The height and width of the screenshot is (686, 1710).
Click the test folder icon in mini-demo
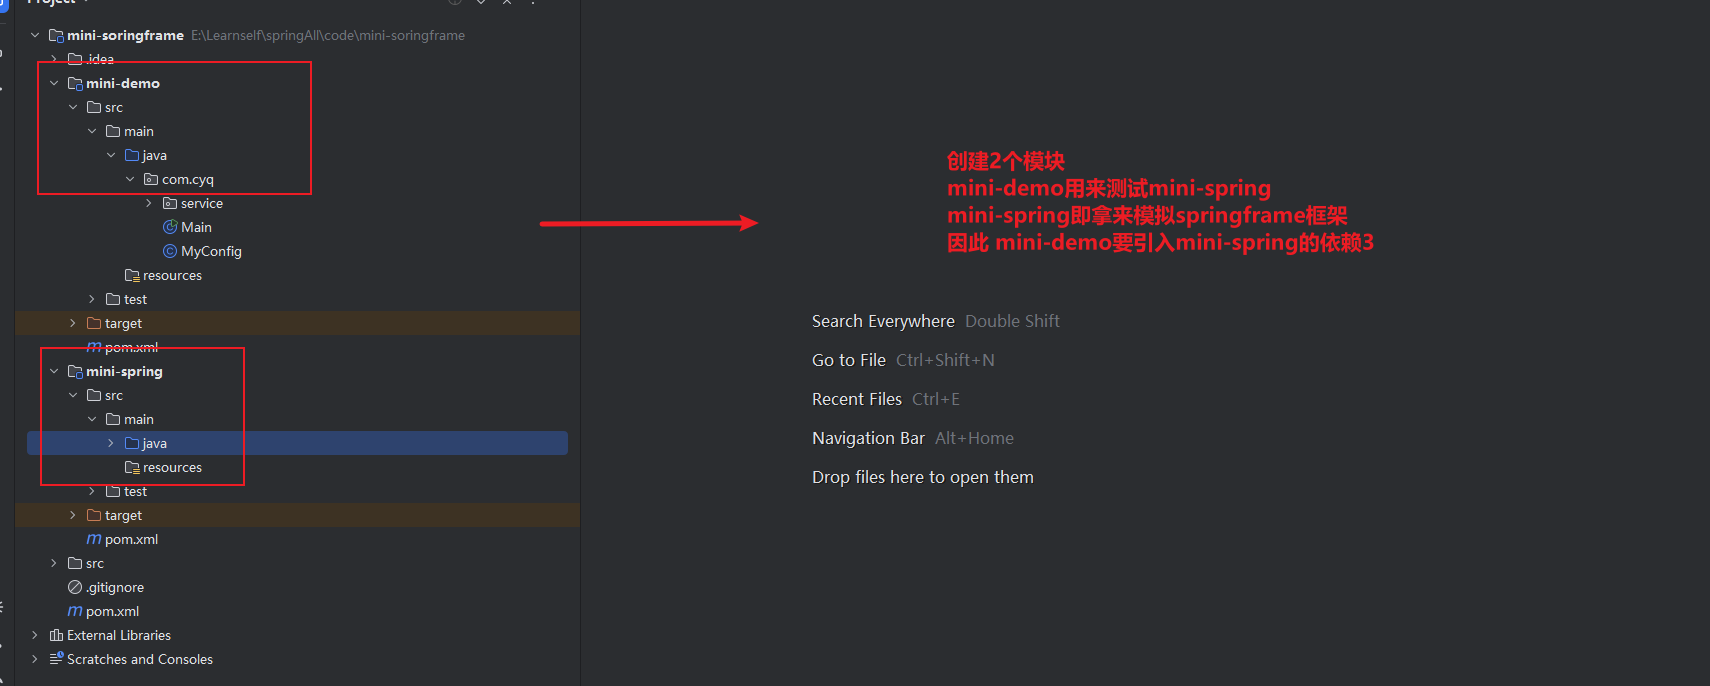(x=113, y=299)
